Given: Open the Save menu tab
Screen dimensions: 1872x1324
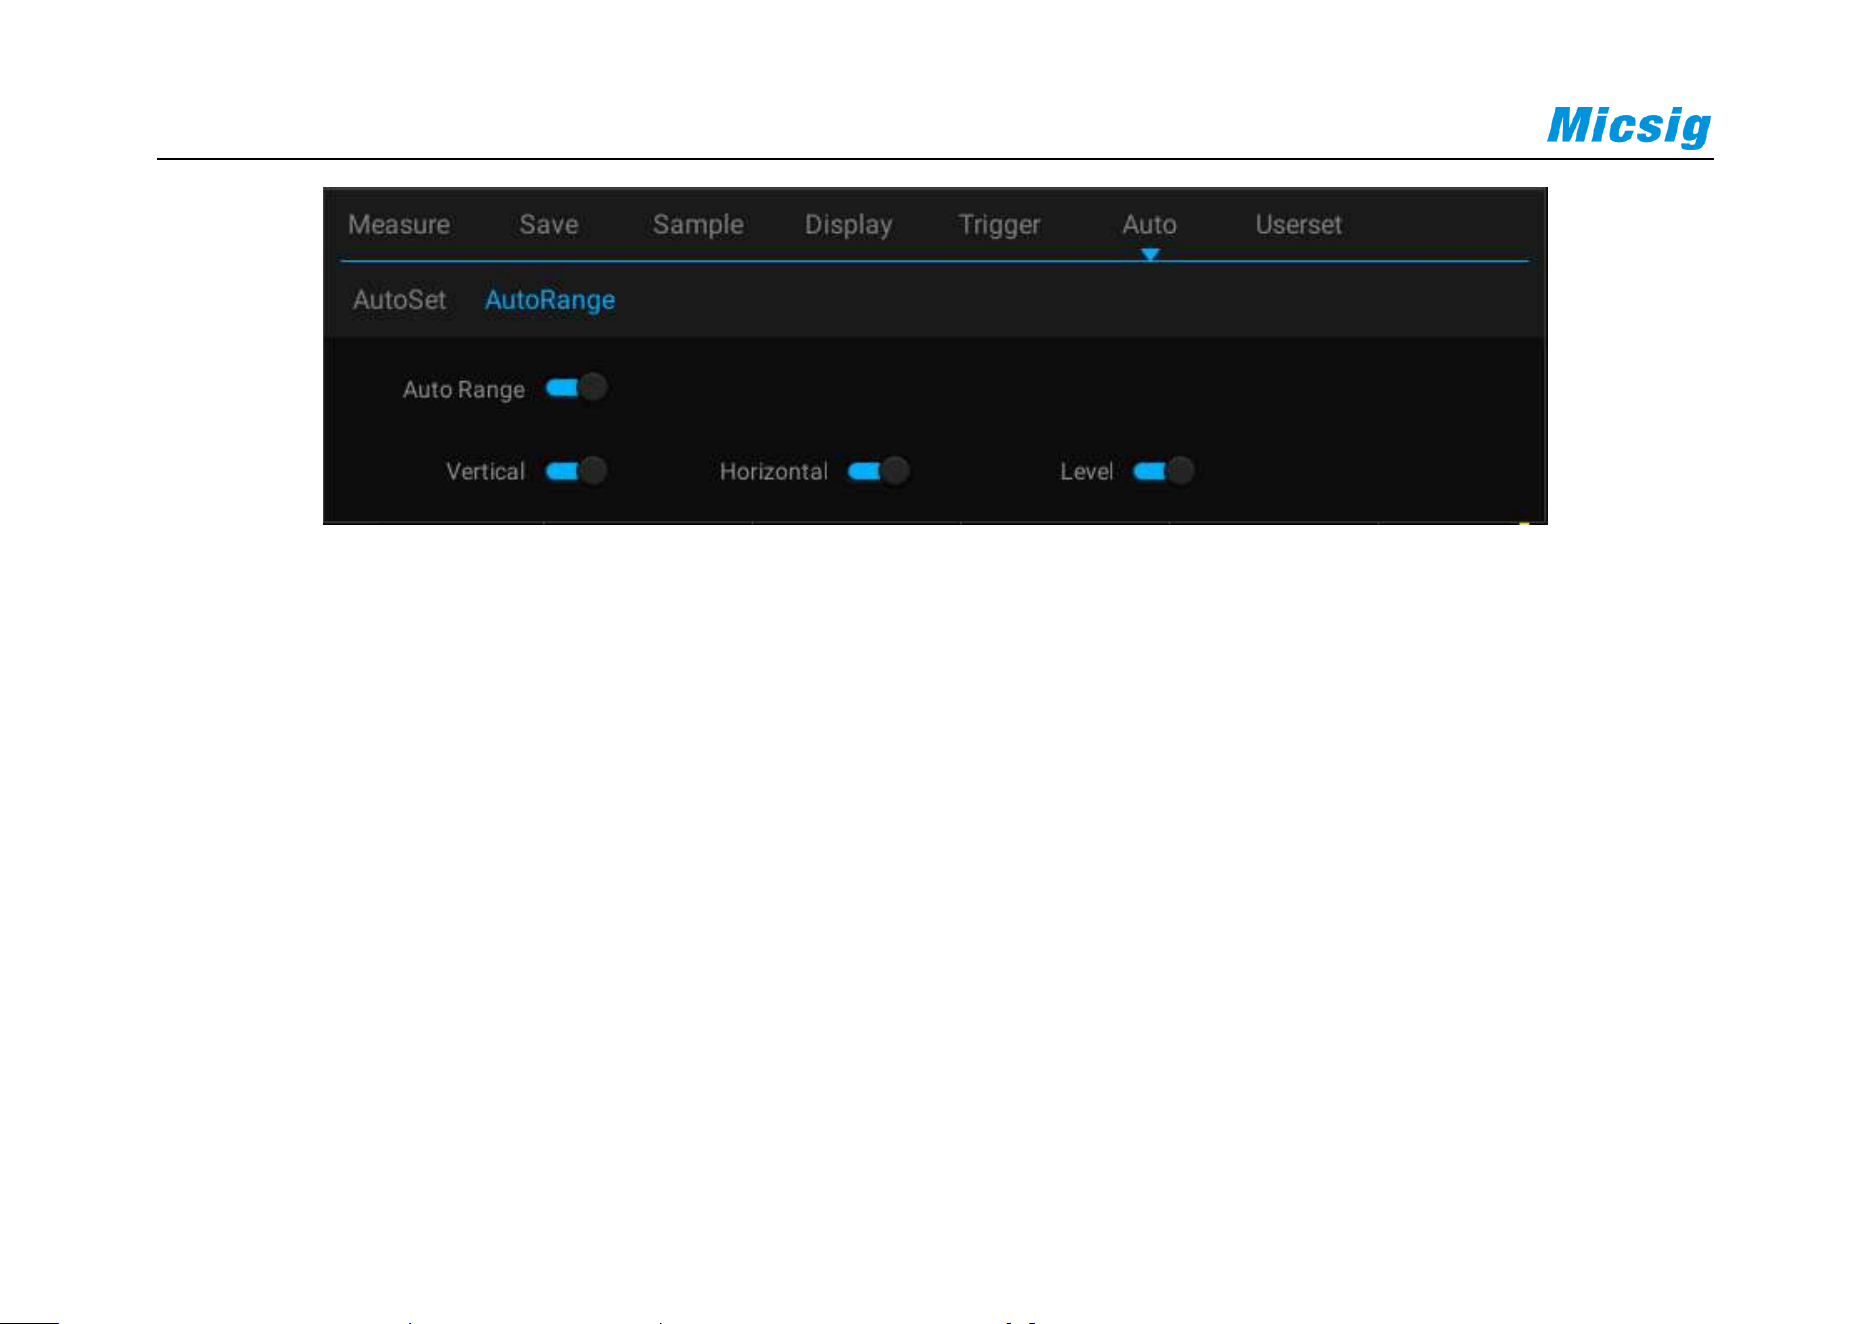Looking at the screenshot, I should tap(549, 225).
